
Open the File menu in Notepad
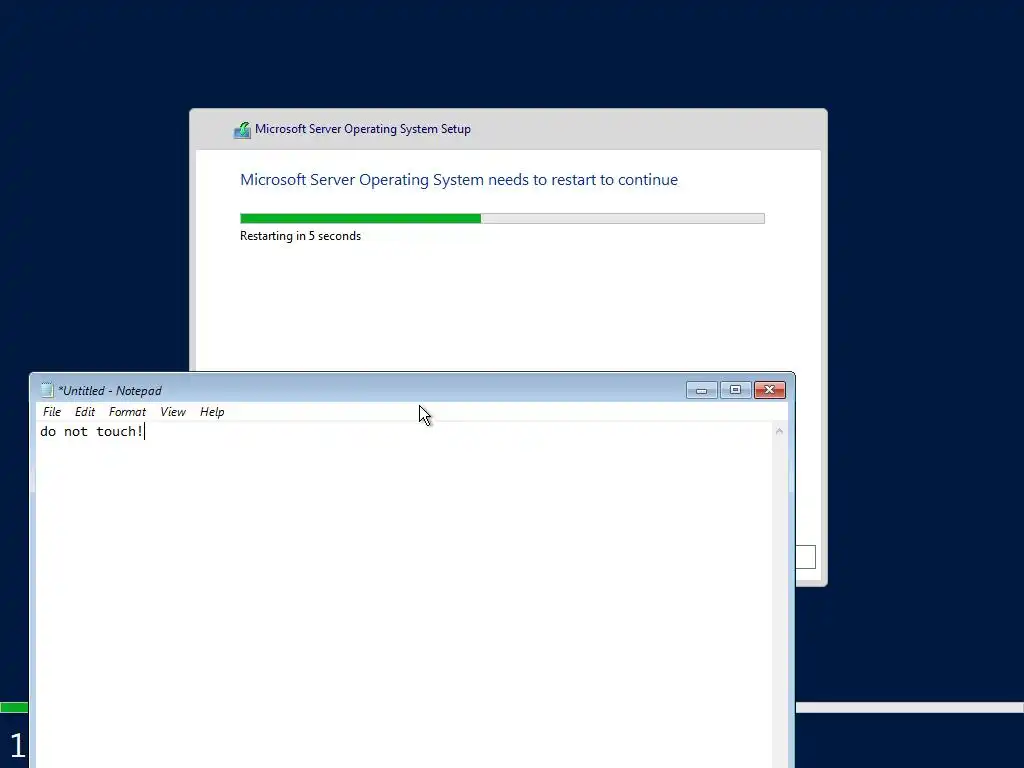[52, 411]
